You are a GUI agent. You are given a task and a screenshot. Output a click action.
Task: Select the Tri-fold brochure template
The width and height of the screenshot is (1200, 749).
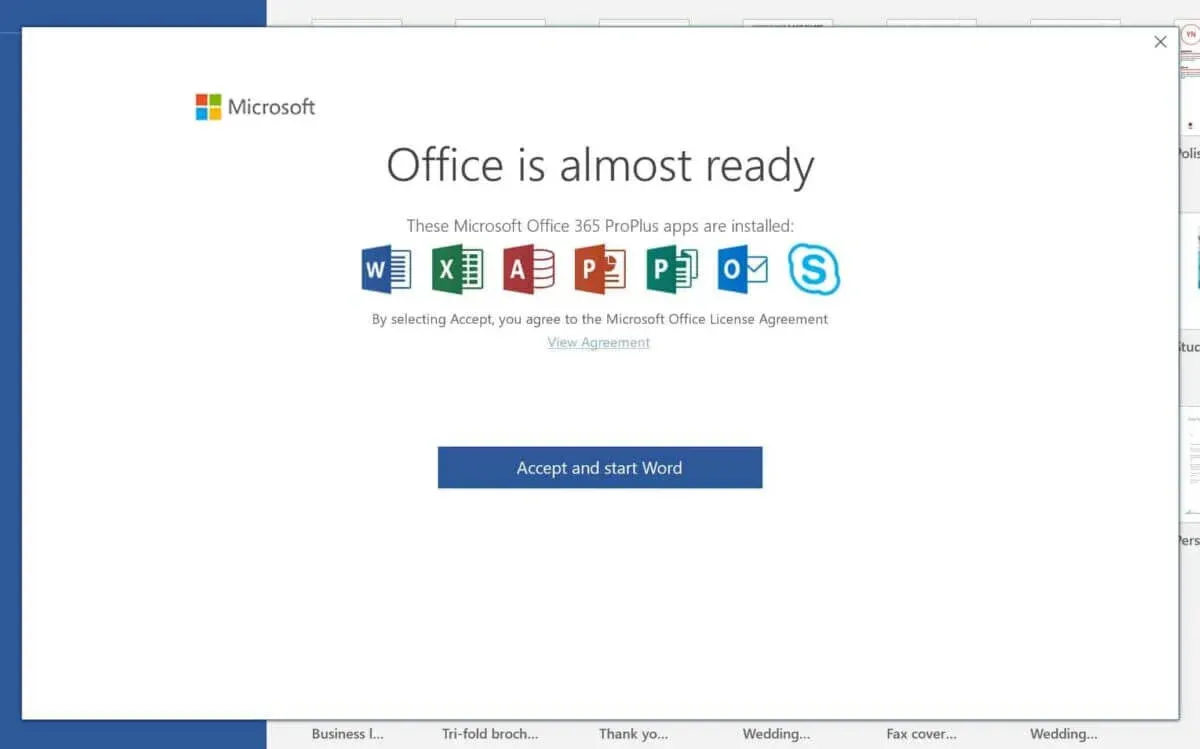point(491,733)
